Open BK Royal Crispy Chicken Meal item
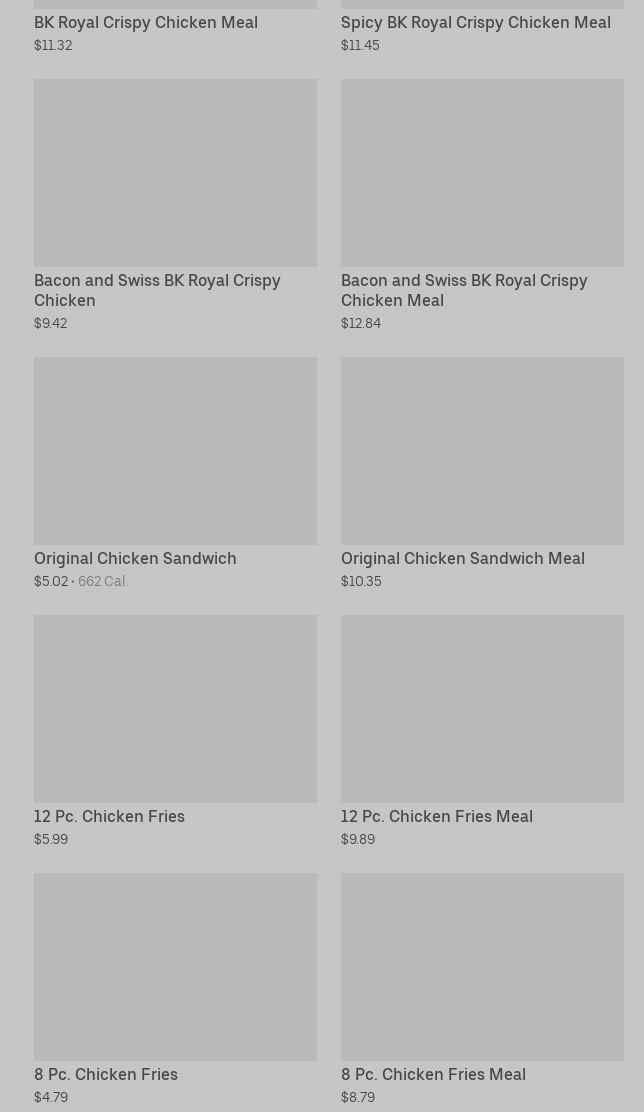The height and width of the screenshot is (1112, 644). click(x=146, y=22)
